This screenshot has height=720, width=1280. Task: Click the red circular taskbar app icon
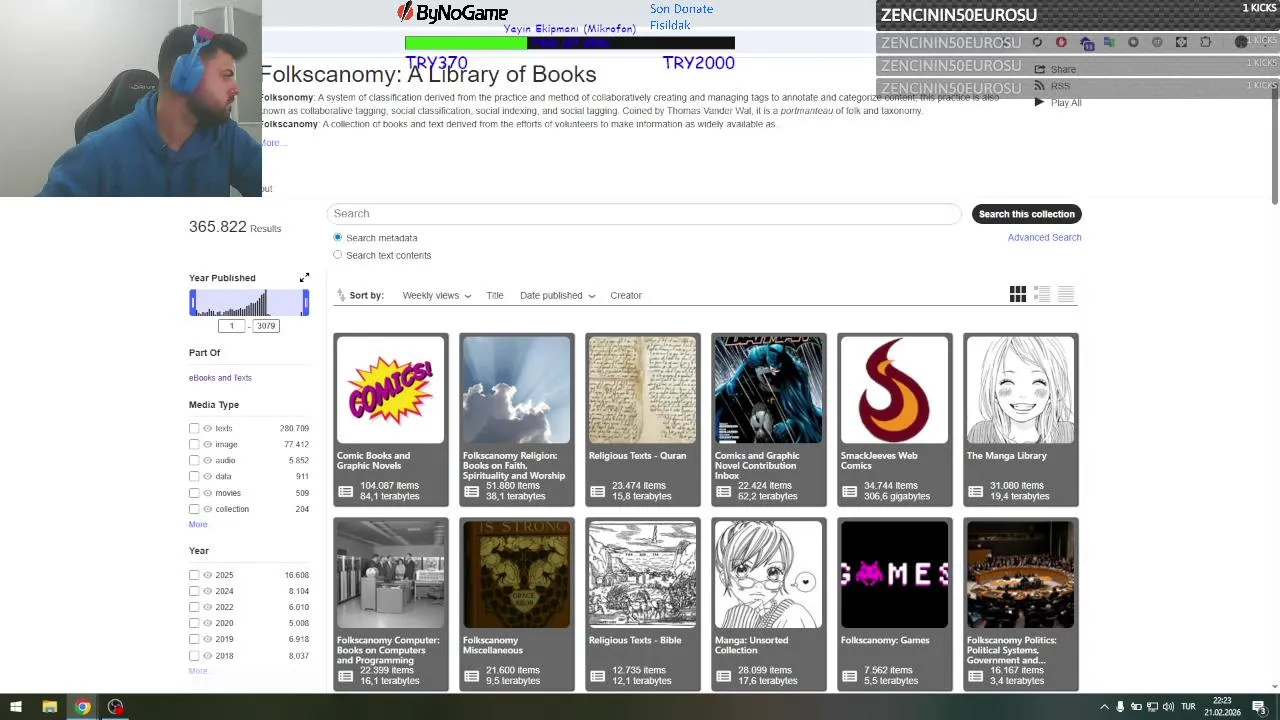pos(116,707)
